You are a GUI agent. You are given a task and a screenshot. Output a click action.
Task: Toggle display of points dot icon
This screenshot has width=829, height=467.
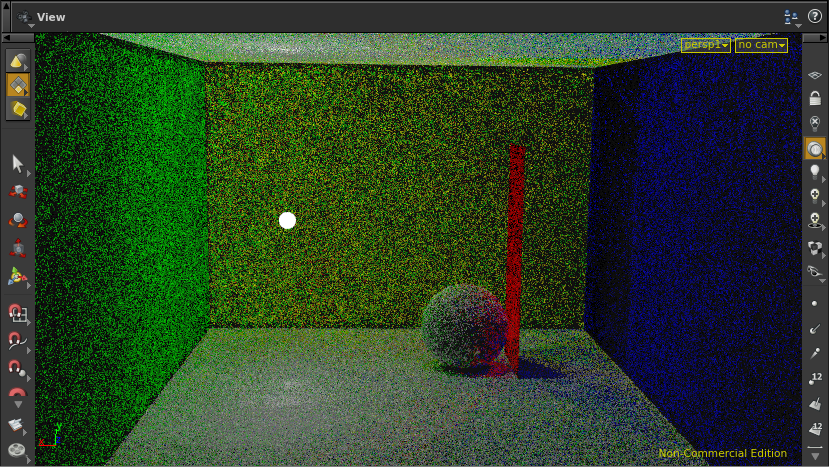coord(815,304)
